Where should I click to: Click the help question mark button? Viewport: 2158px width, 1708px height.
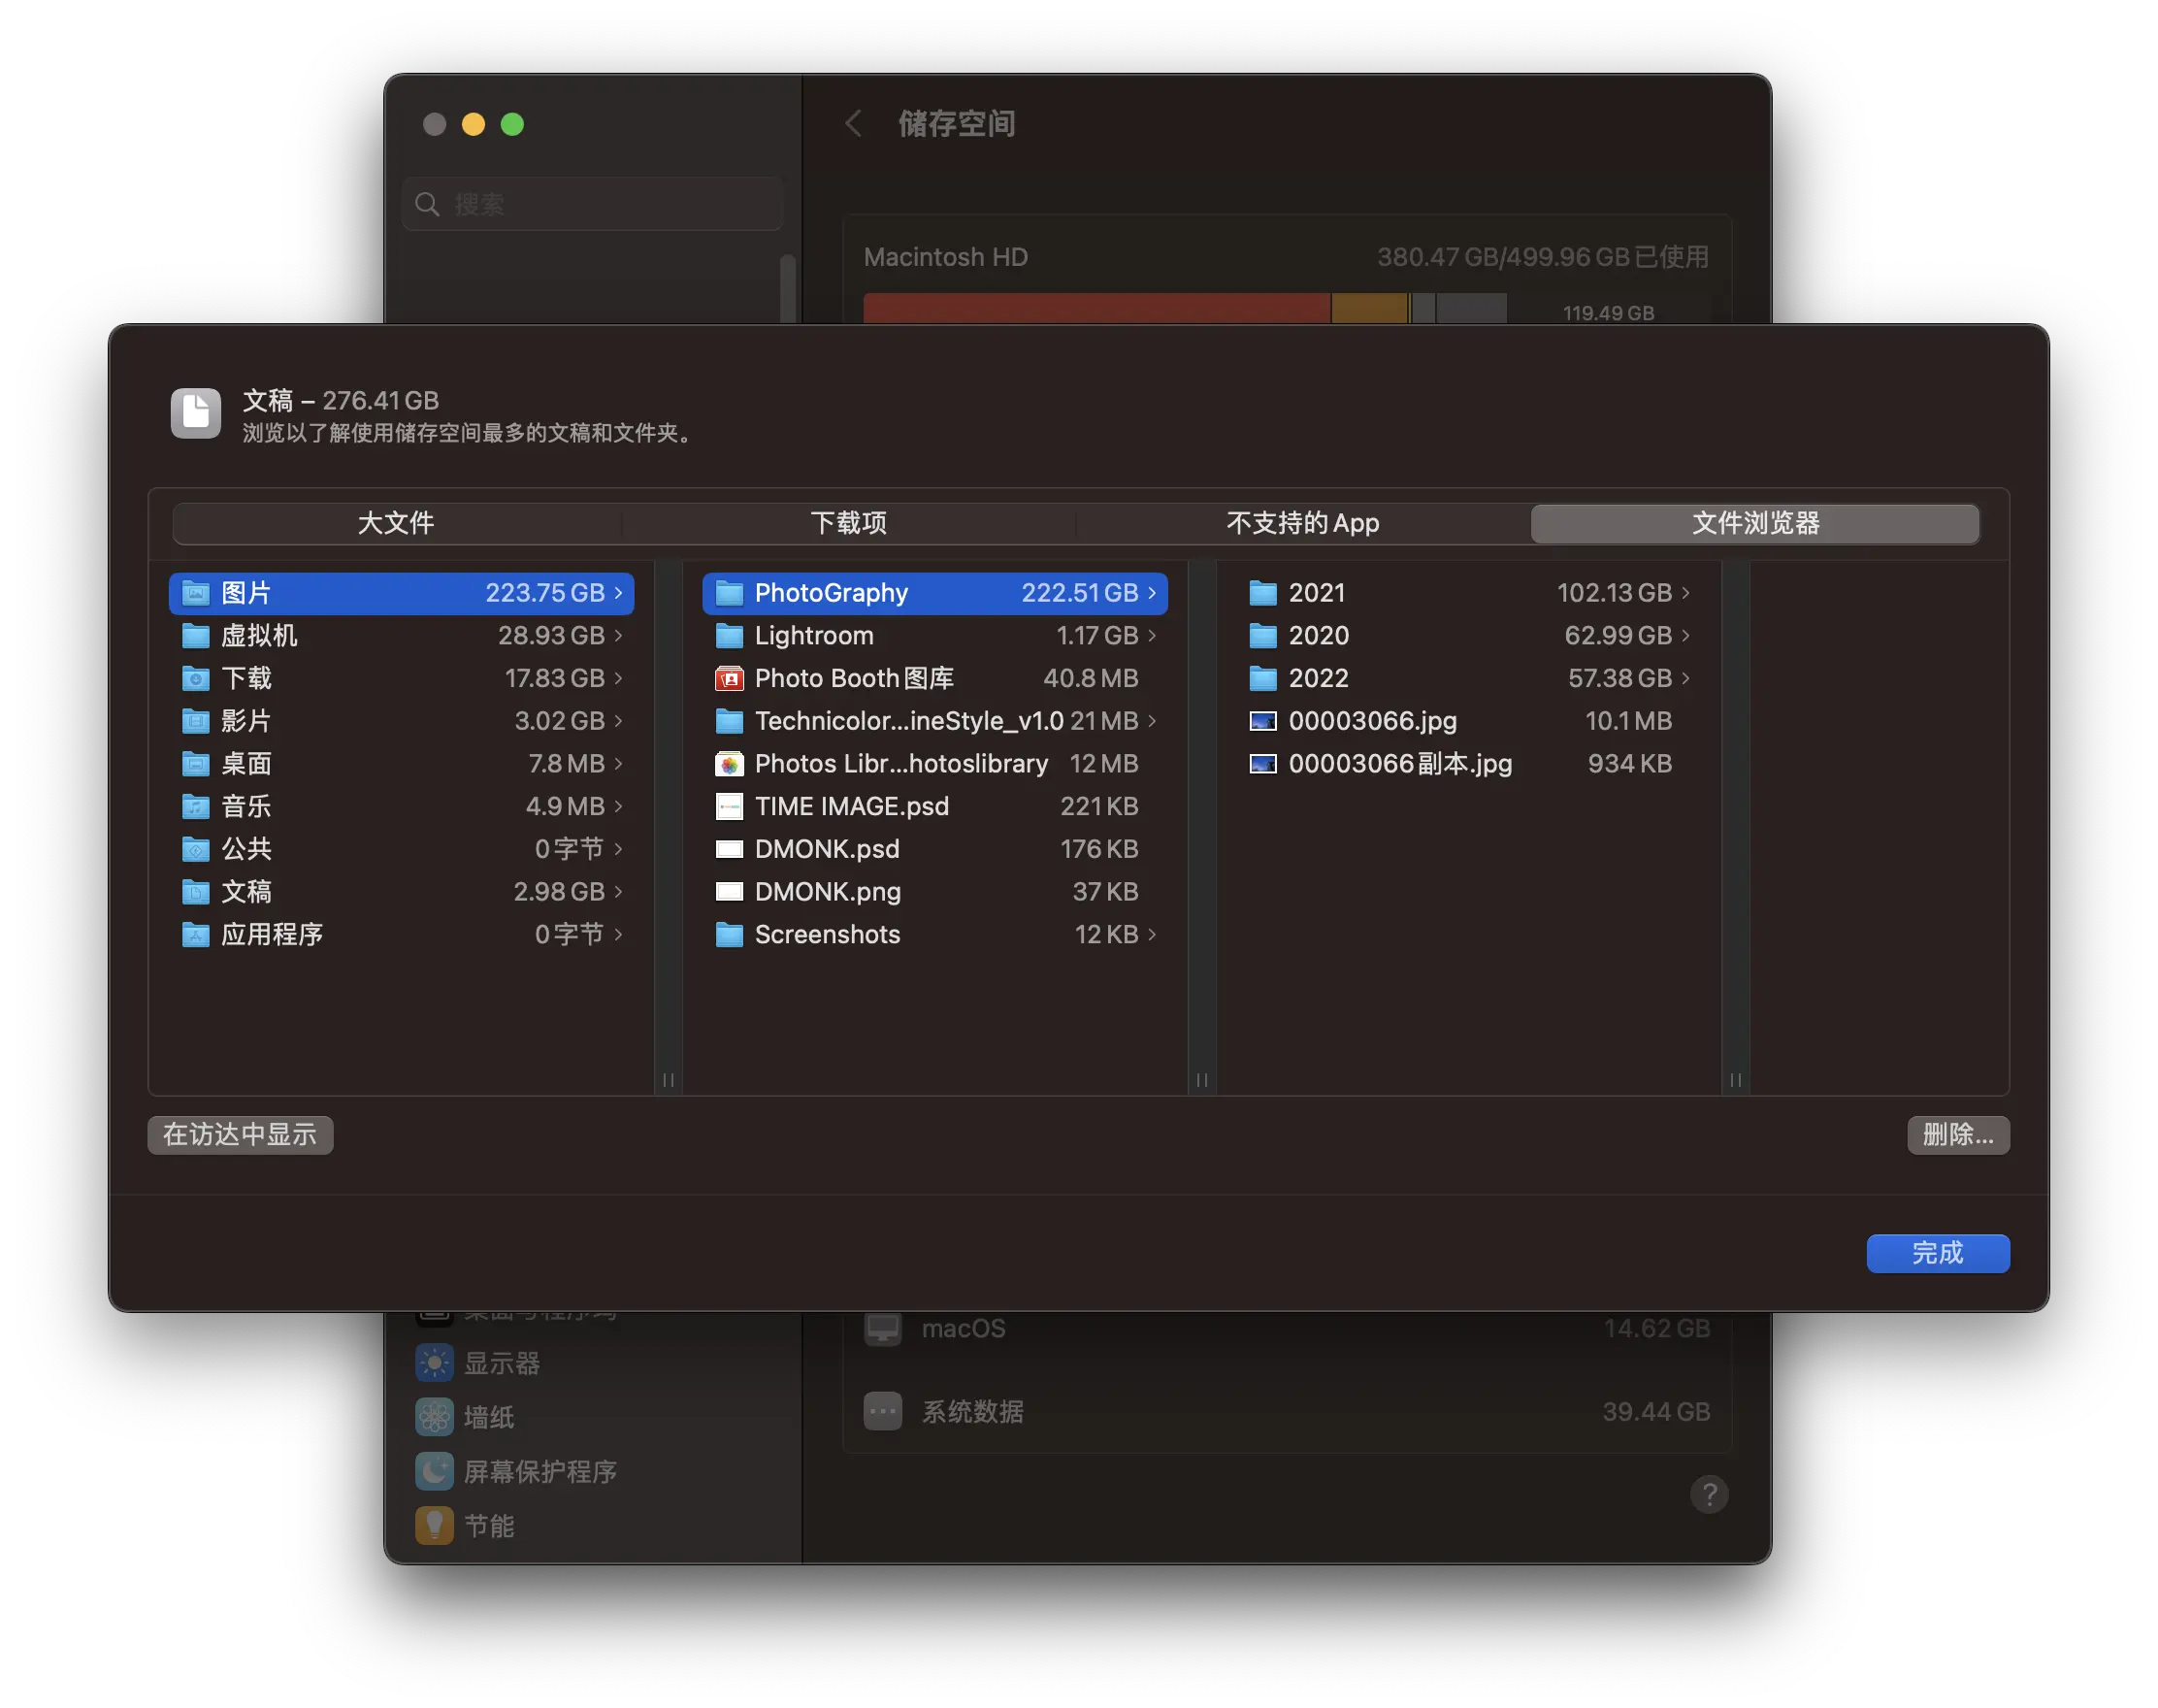tap(1709, 1495)
